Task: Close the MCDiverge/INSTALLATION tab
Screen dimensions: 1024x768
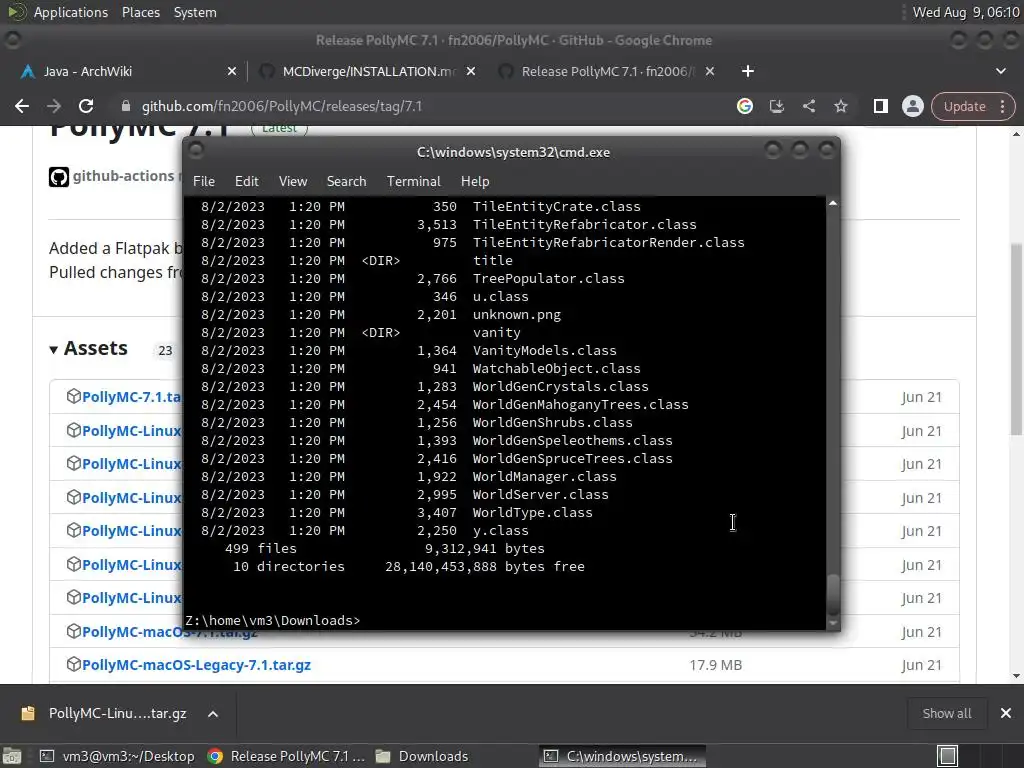Action: 470,71
